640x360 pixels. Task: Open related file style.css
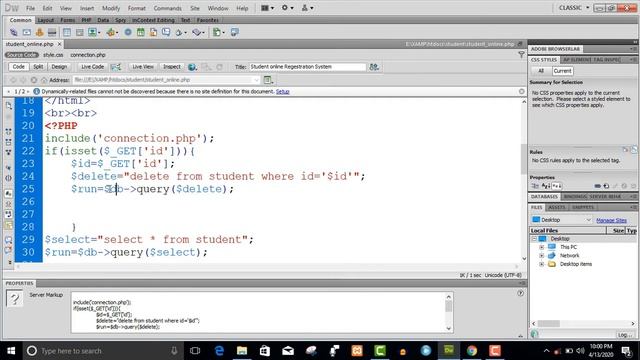coord(53,55)
